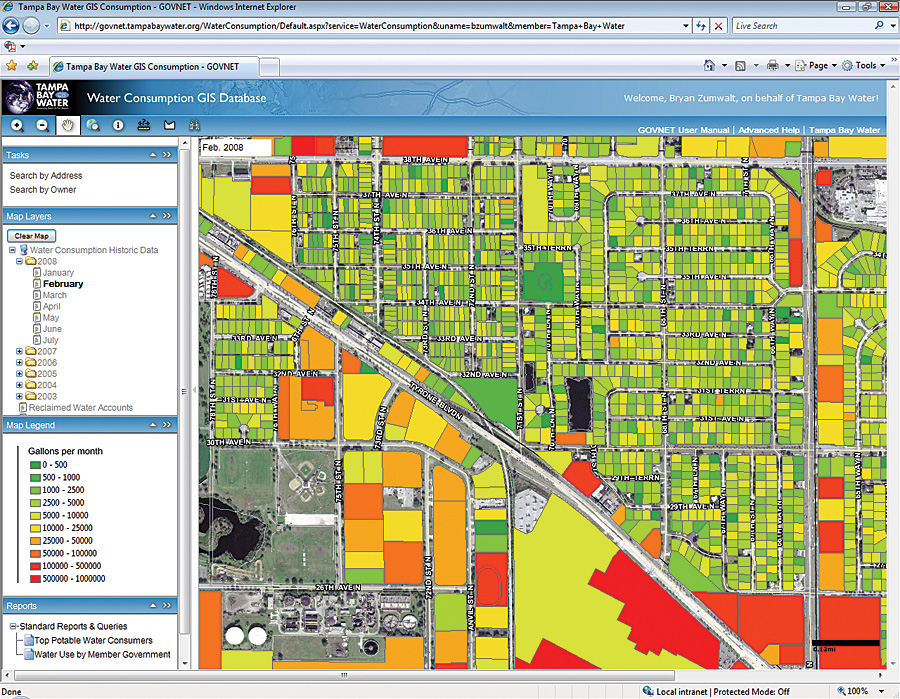Click the Print icon in command bar
The width and height of the screenshot is (900, 699).
pyautogui.click(x=773, y=65)
